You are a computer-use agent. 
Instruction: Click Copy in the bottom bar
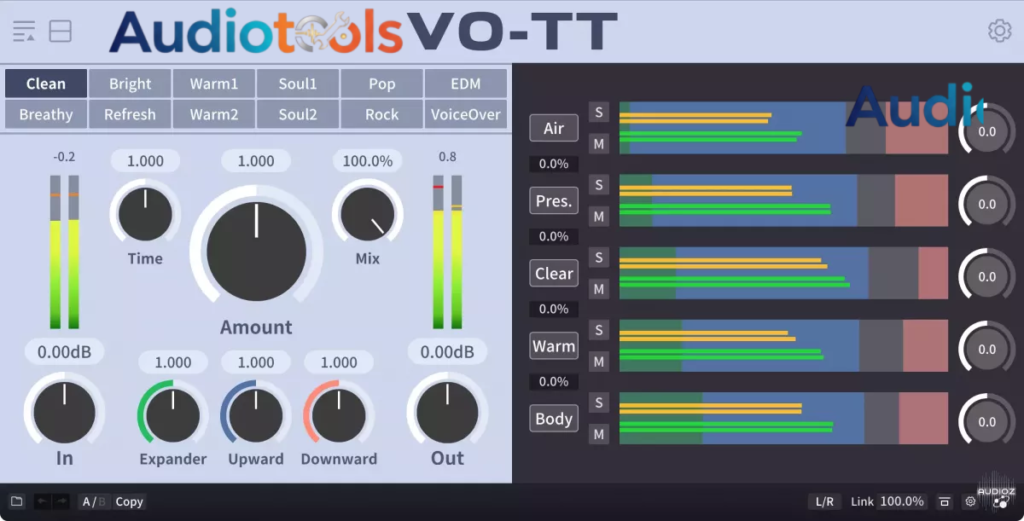pyautogui.click(x=129, y=501)
